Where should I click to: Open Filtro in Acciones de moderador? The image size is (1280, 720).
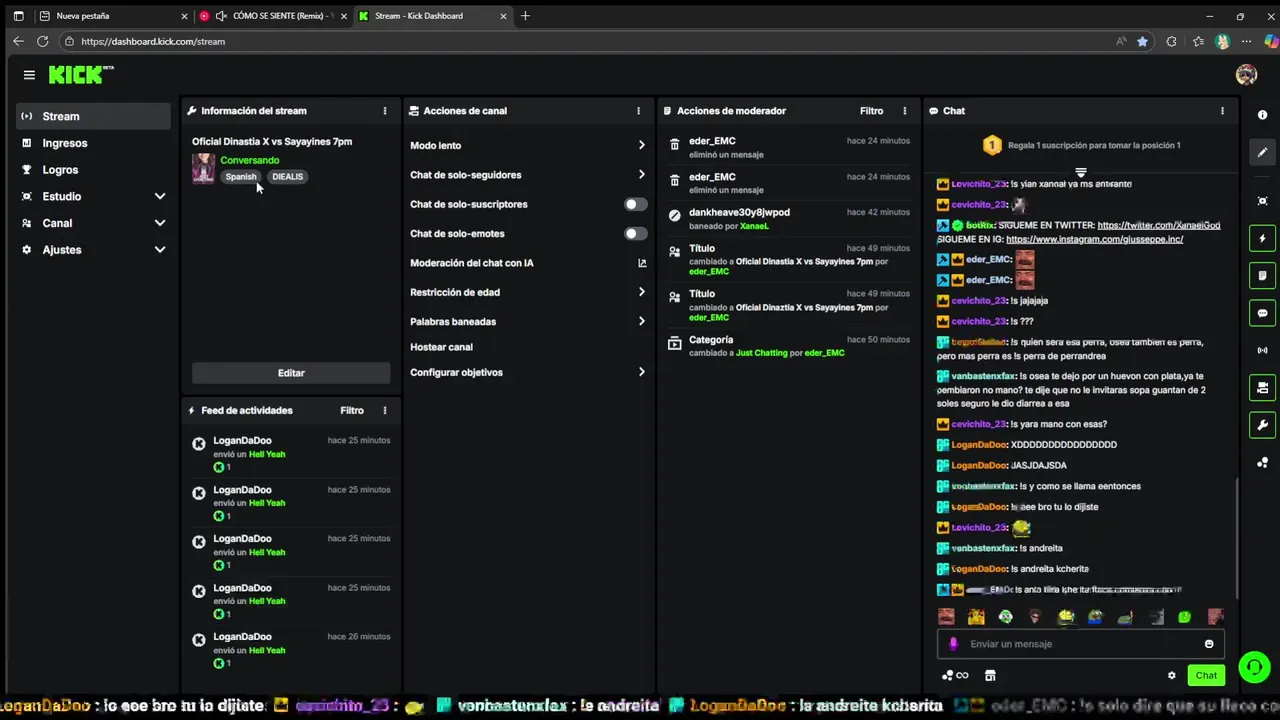871,111
